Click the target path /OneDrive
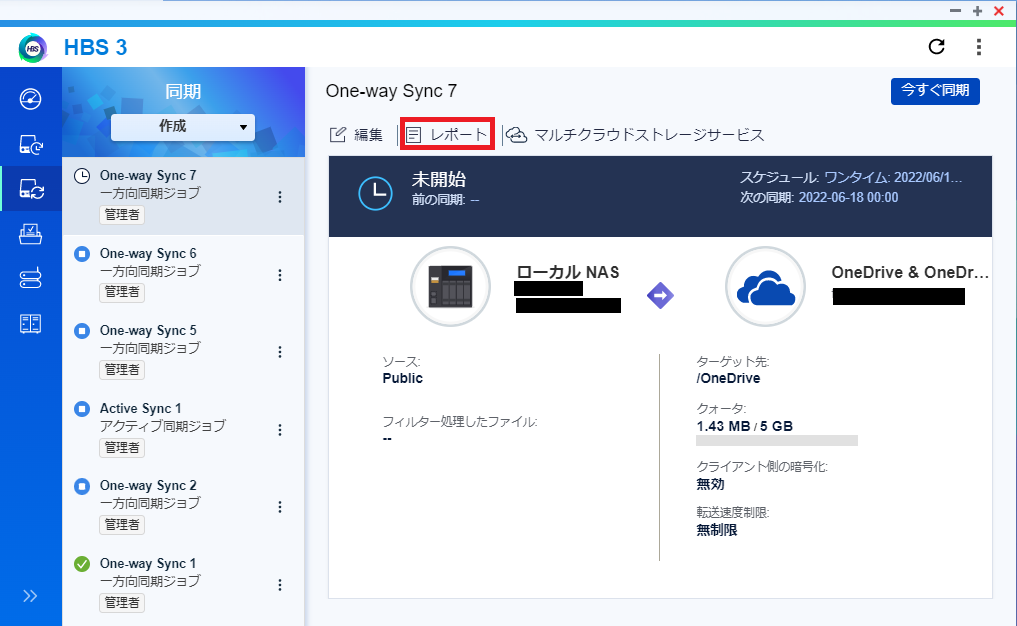 point(728,378)
